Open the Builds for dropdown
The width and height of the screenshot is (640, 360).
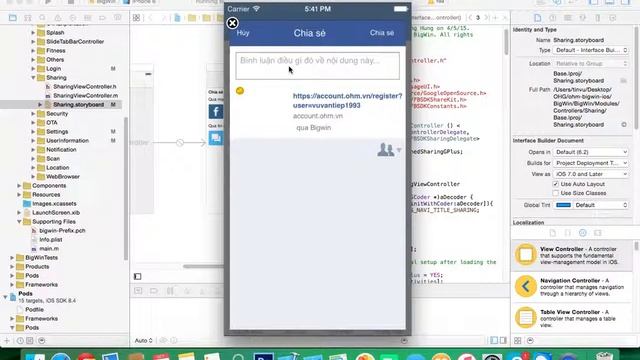click(x=591, y=163)
